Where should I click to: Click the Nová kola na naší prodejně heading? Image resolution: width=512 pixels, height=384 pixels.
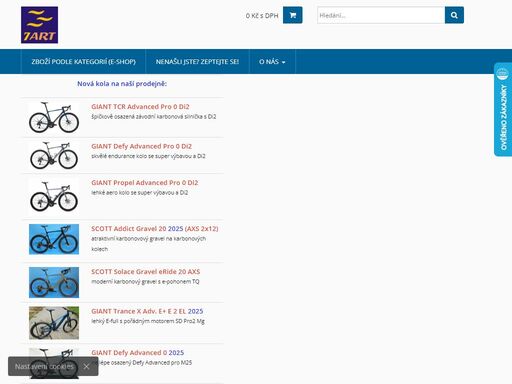coord(122,84)
